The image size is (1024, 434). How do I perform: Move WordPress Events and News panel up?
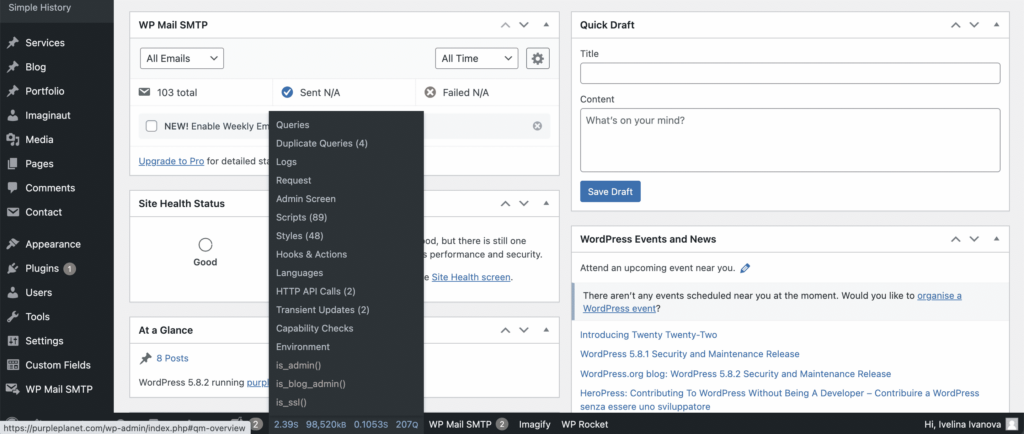tap(955, 239)
